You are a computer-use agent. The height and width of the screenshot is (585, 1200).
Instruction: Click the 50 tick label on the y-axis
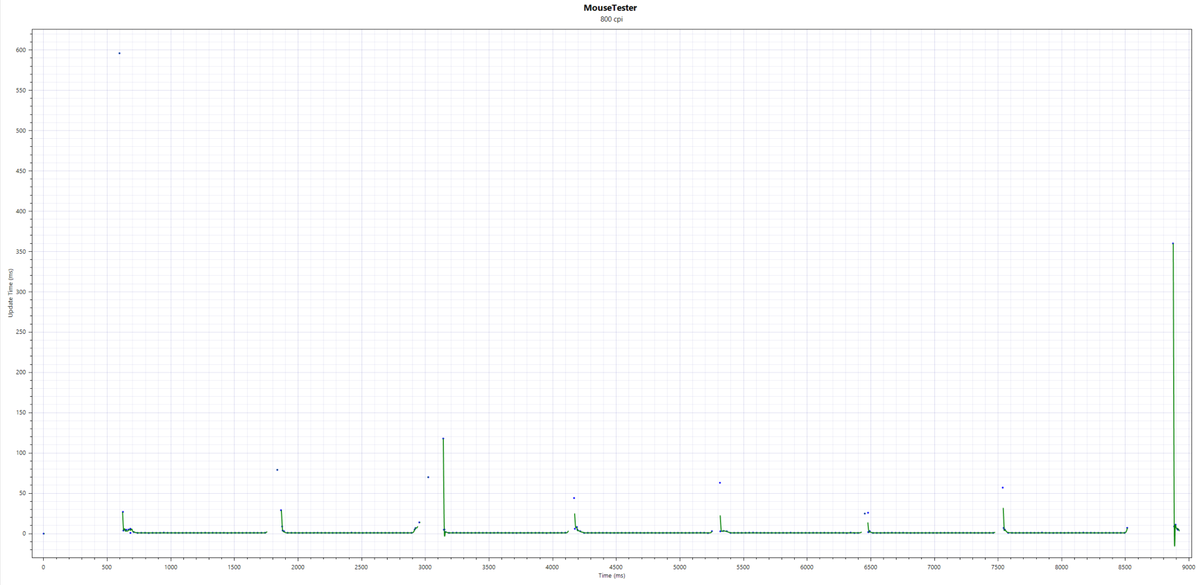pos(23,493)
